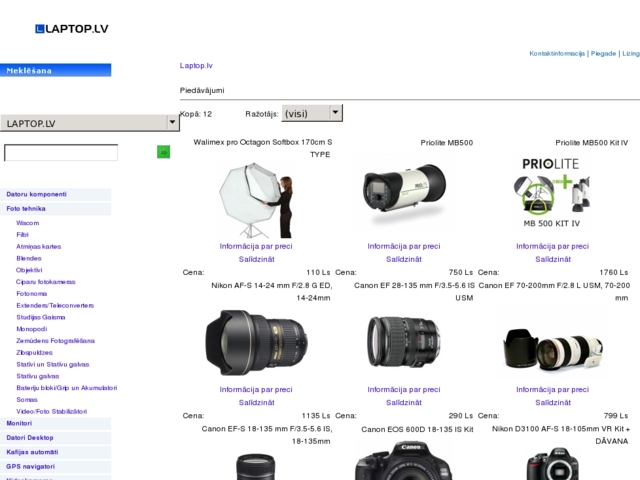Open the Piegāde delivery link
The image size is (640, 480).
click(603, 53)
